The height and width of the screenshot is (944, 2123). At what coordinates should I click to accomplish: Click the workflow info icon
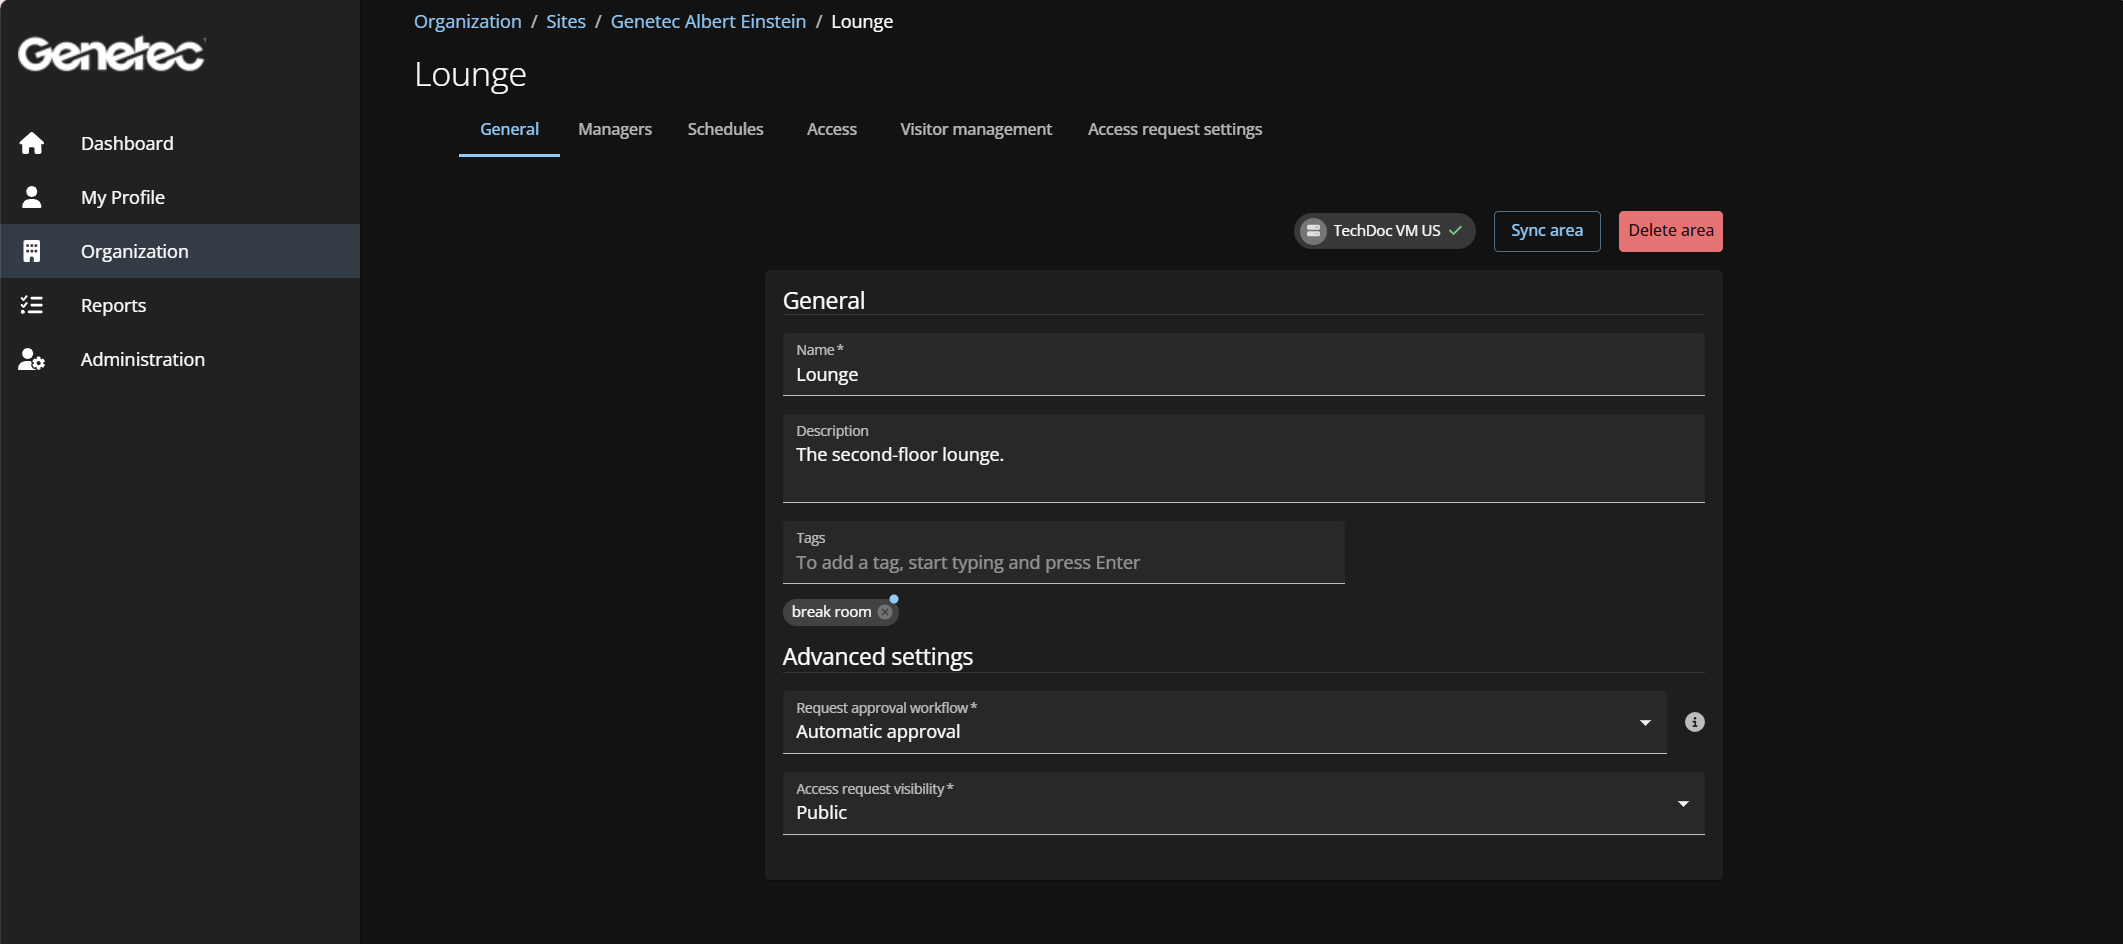[x=1694, y=722]
